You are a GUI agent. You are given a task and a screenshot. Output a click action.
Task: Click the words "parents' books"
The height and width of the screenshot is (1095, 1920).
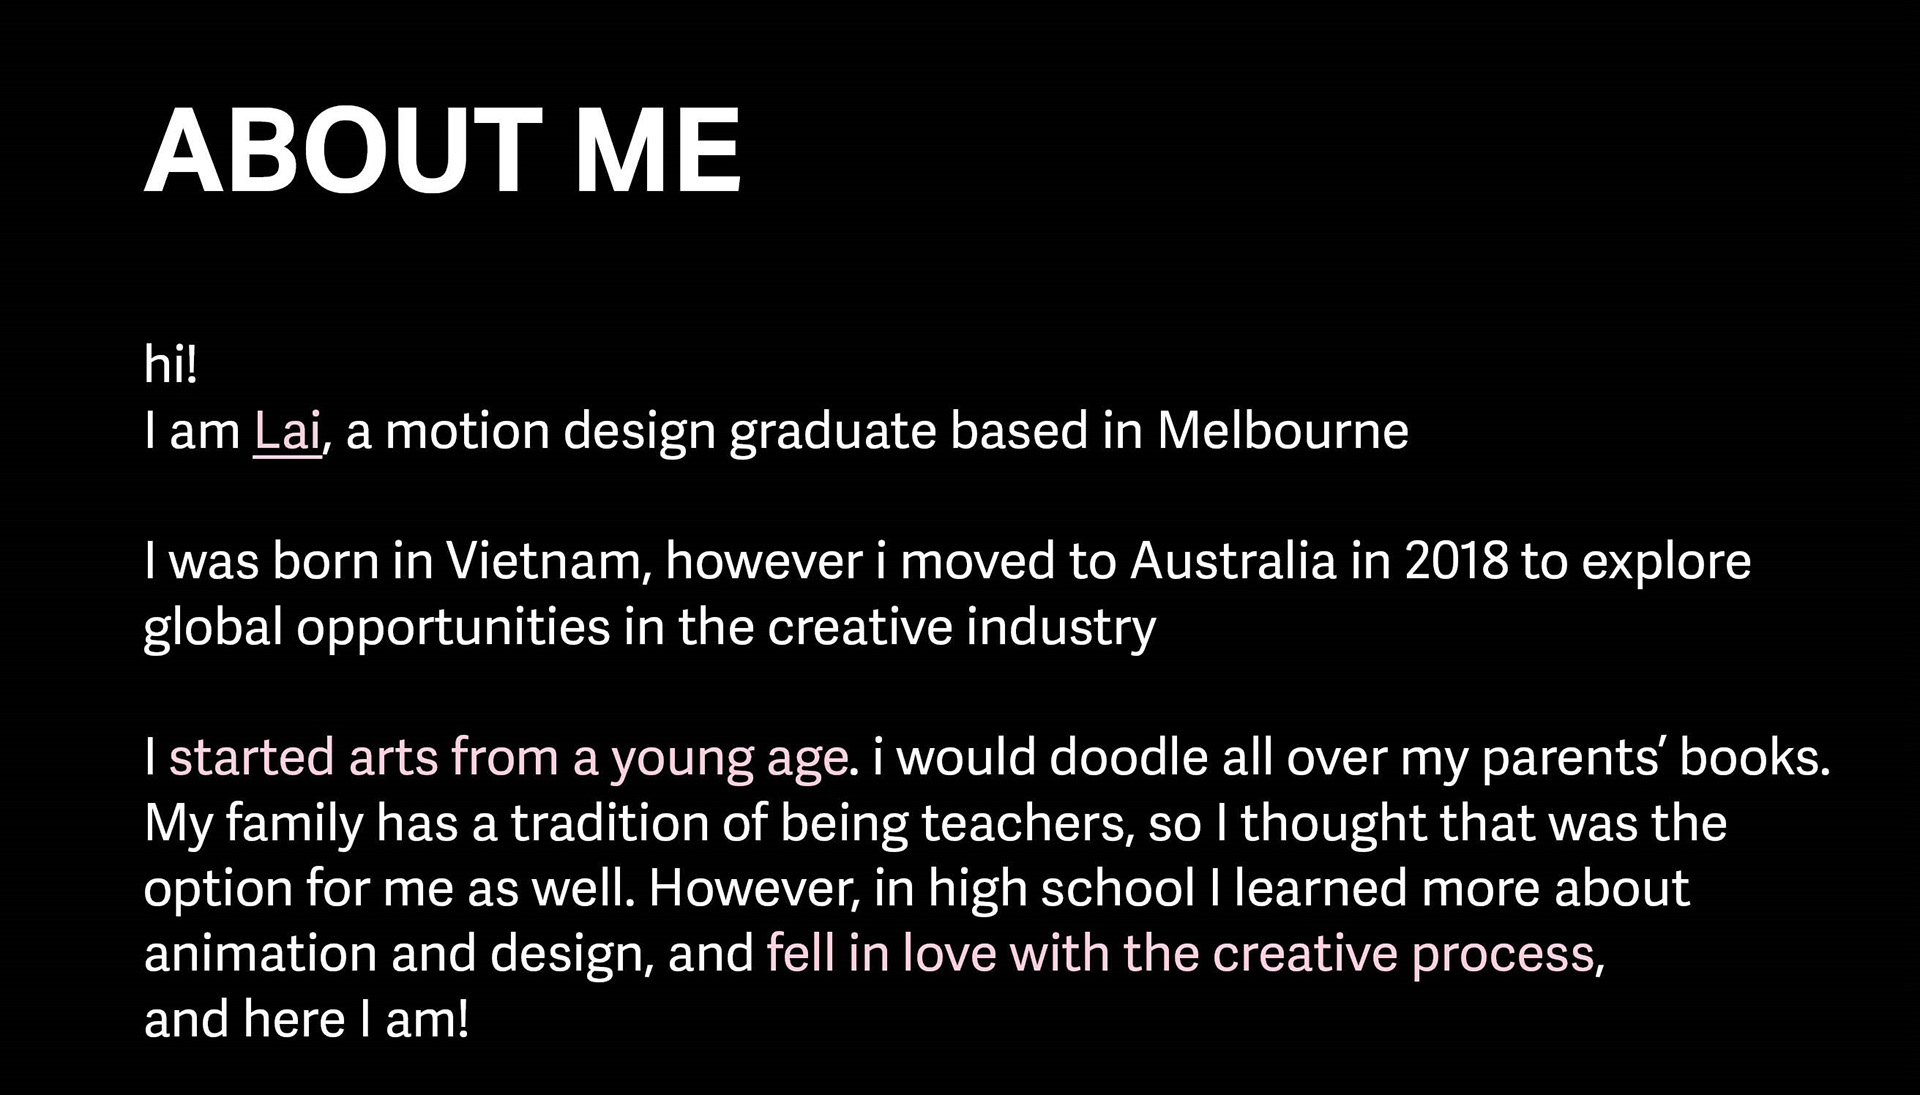(x=1655, y=757)
